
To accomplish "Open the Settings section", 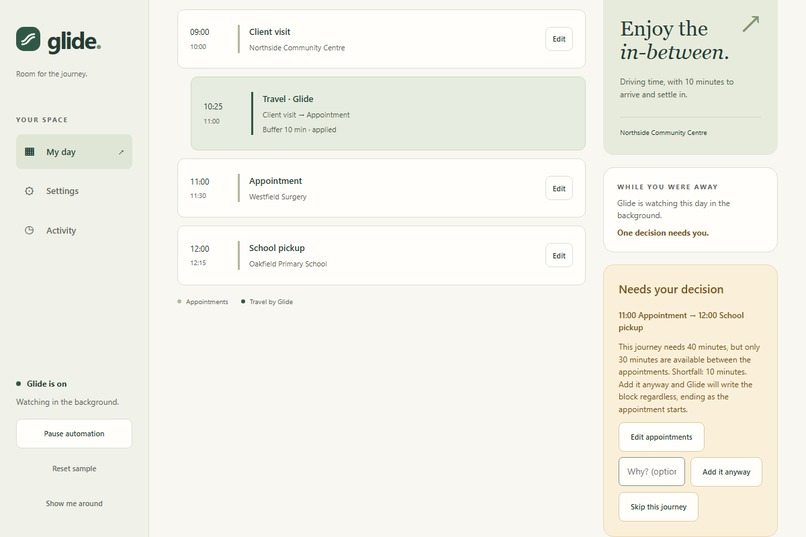I will 74,191.
